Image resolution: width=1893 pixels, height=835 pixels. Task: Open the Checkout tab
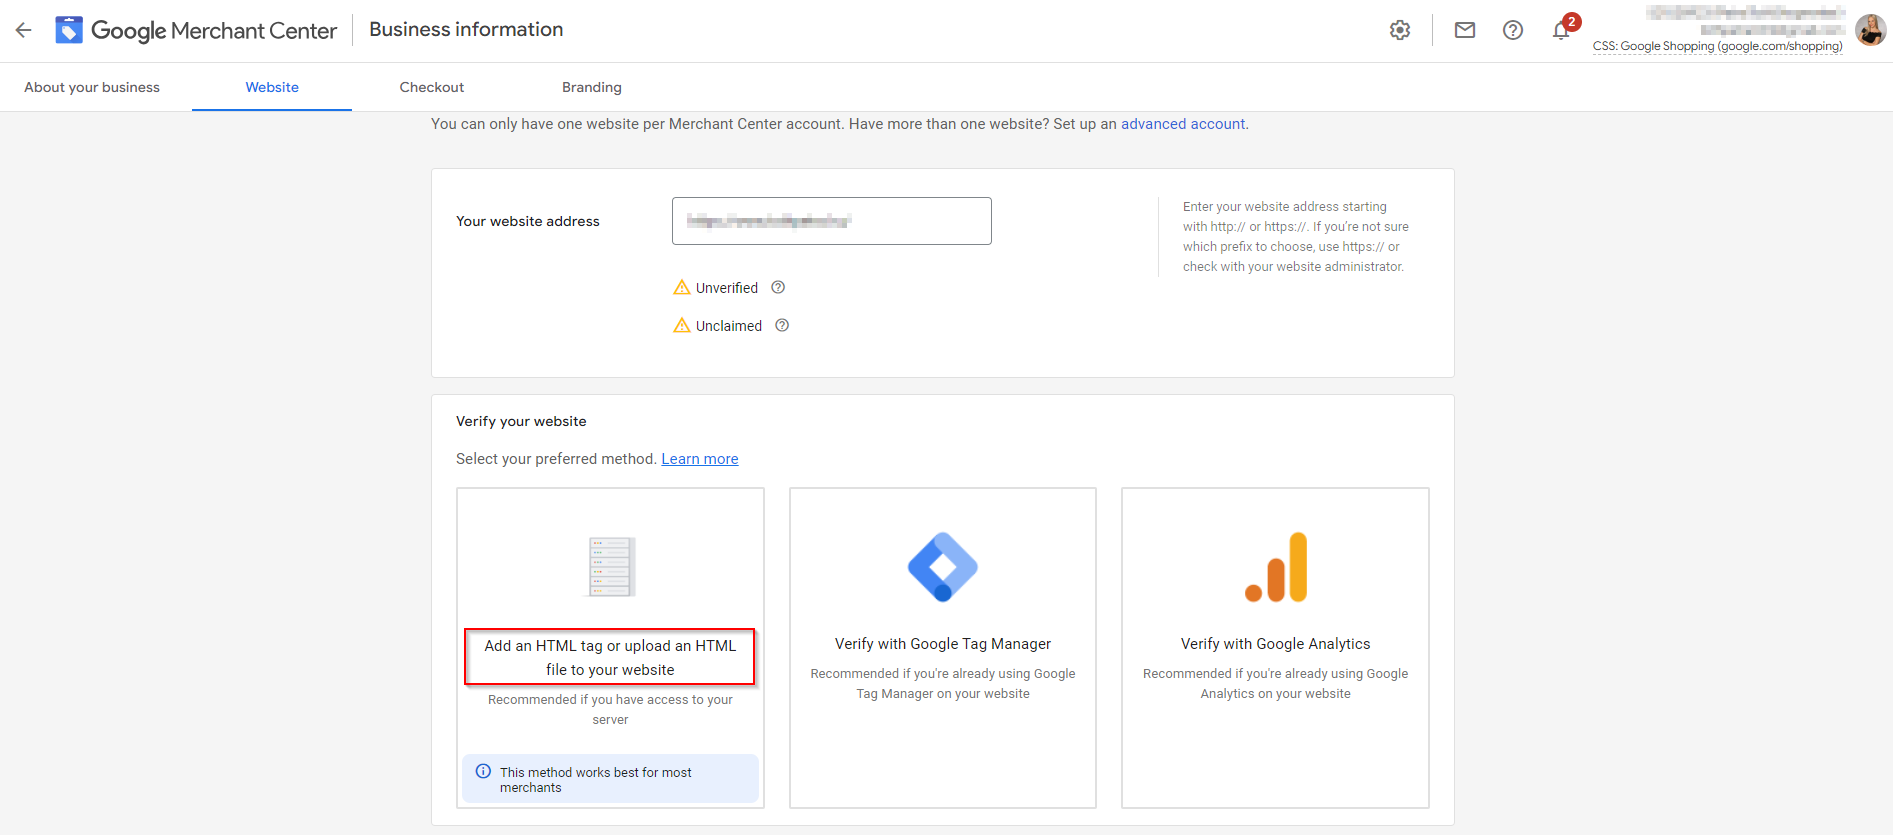(432, 88)
